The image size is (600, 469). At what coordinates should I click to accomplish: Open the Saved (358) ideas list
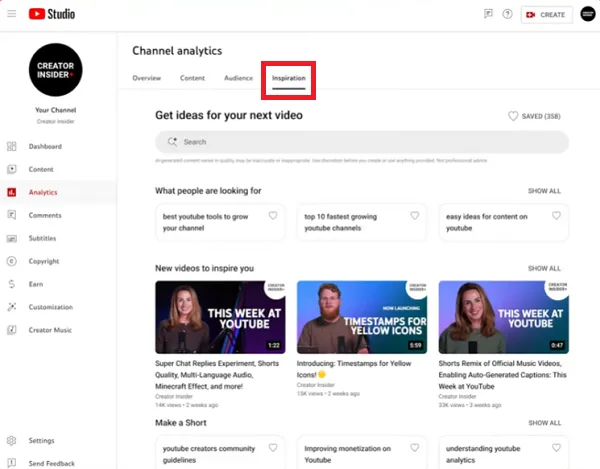[x=538, y=116]
